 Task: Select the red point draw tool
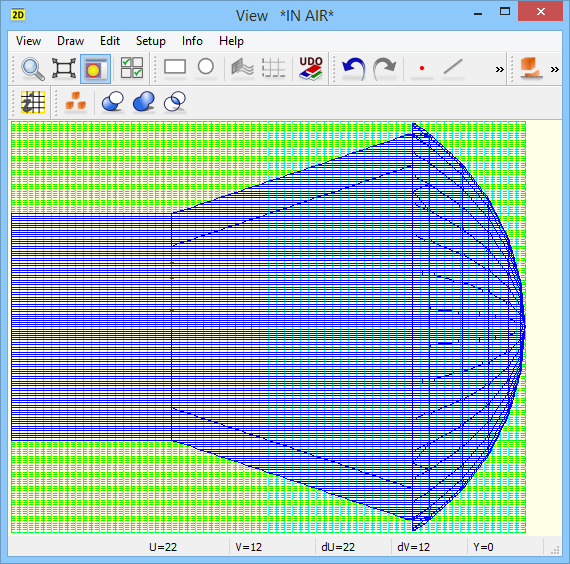[422, 68]
